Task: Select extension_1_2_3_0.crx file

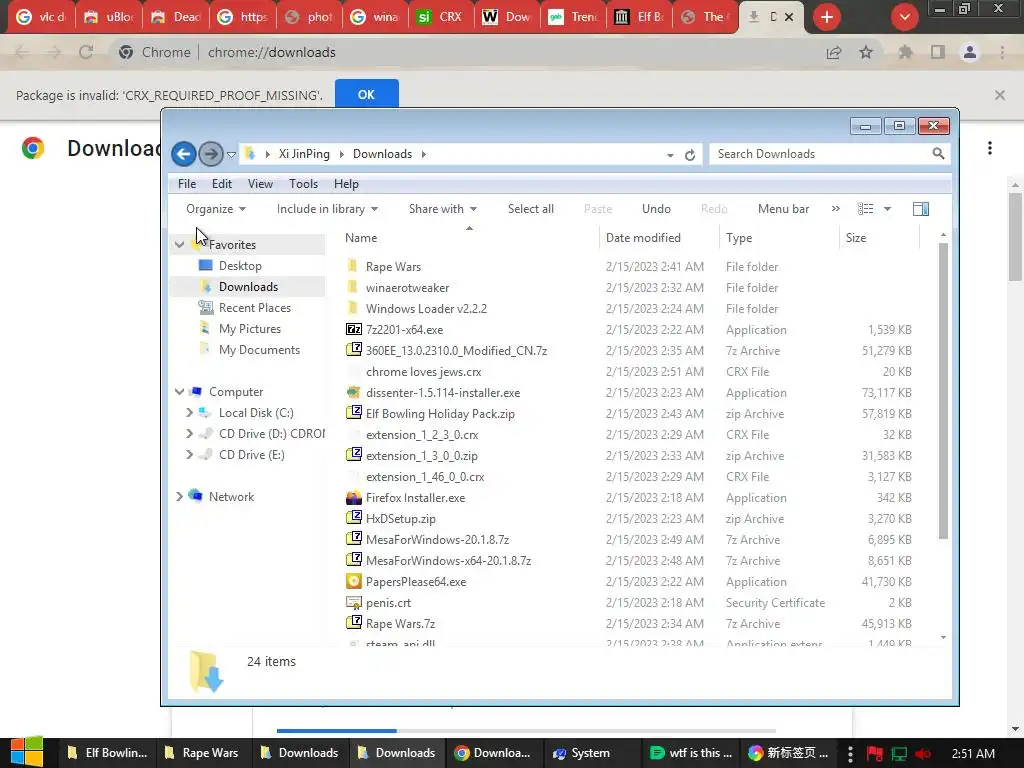Action: point(422,434)
